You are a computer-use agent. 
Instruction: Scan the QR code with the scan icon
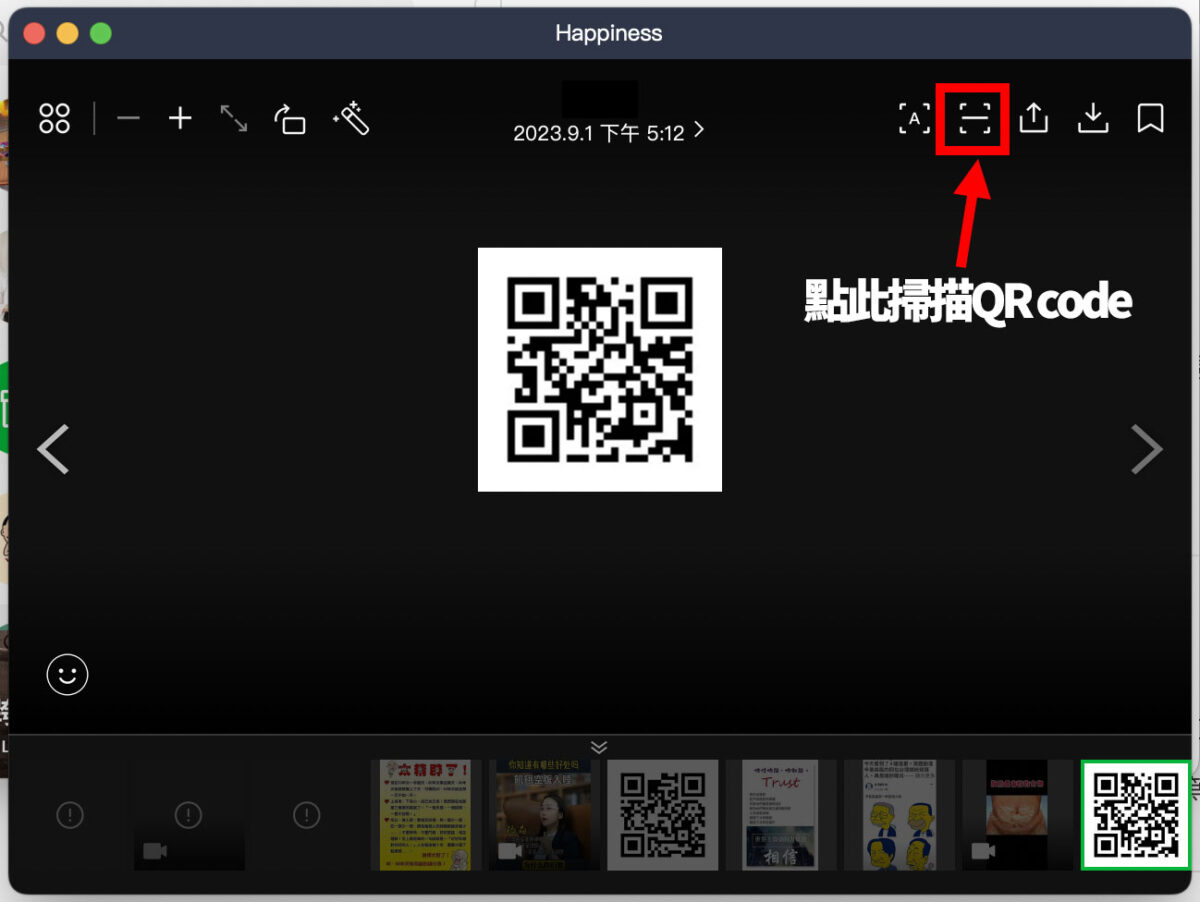click(x=973, y=119)
